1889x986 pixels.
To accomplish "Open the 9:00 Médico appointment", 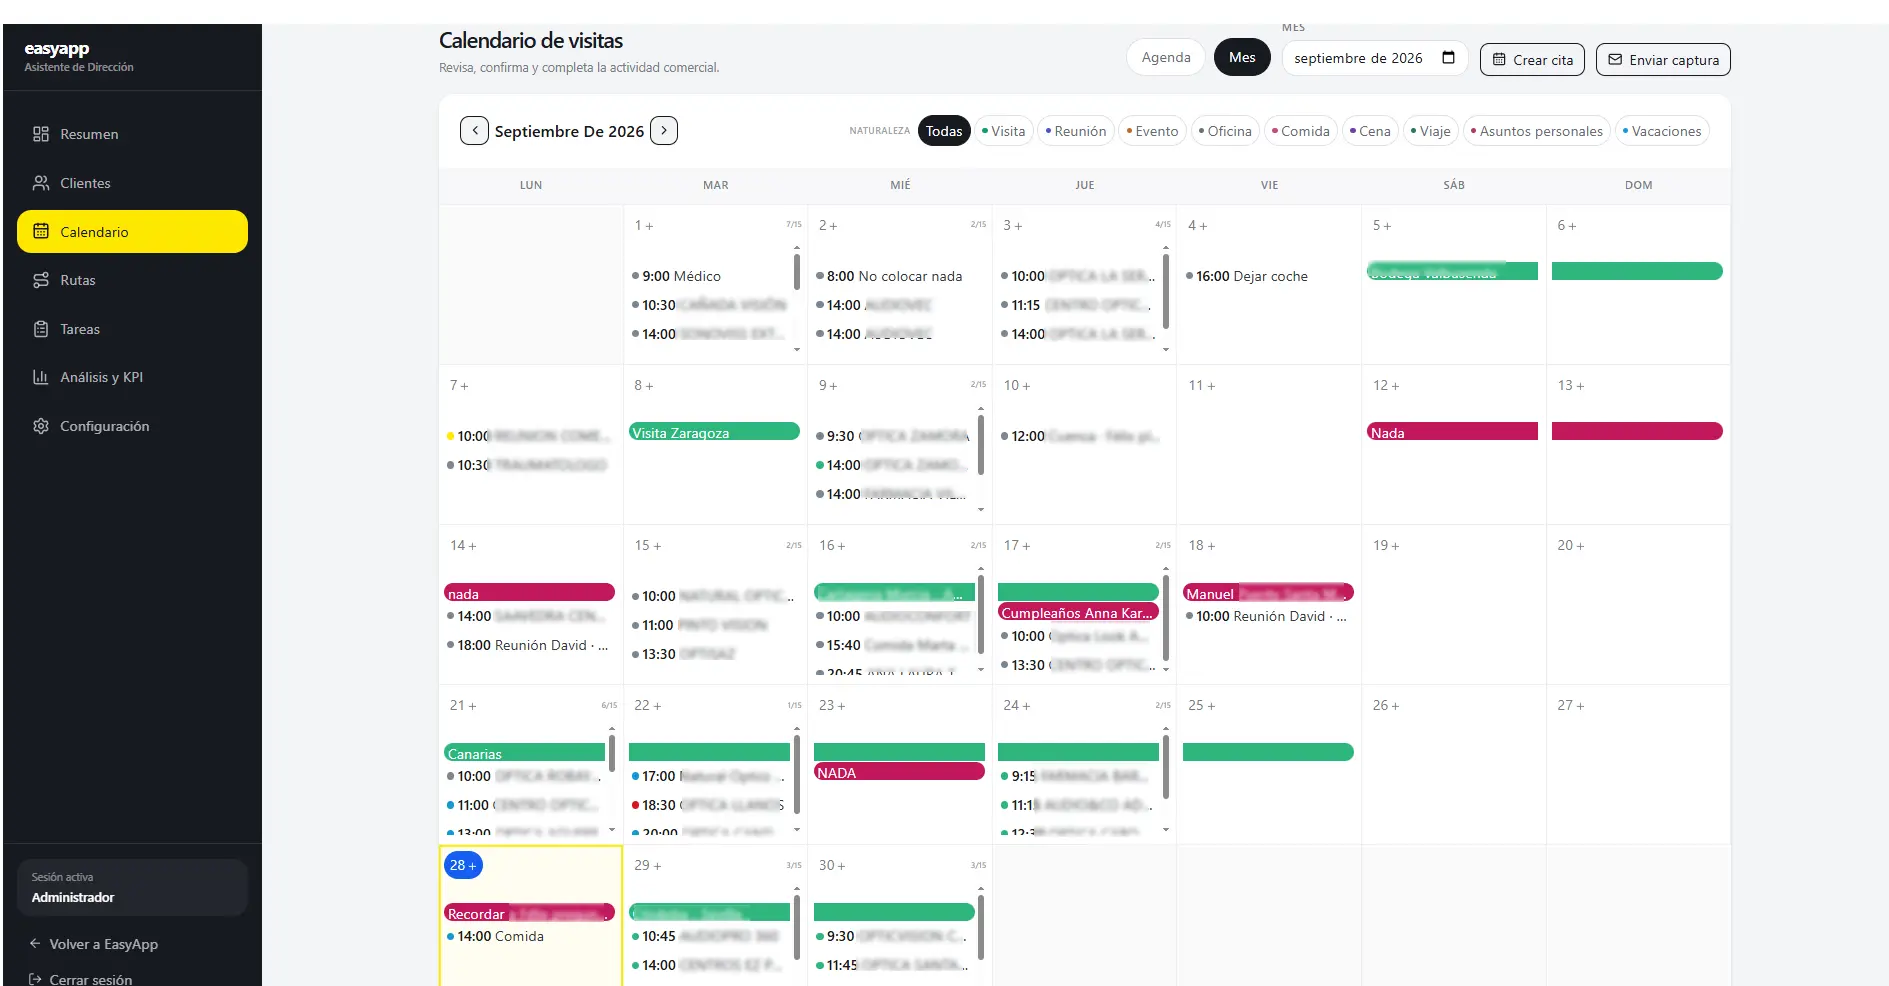I will [x=676, y=276].
